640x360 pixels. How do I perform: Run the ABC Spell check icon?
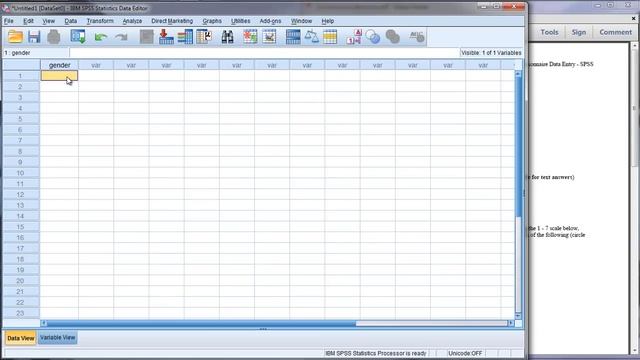[x=417, y=37]
